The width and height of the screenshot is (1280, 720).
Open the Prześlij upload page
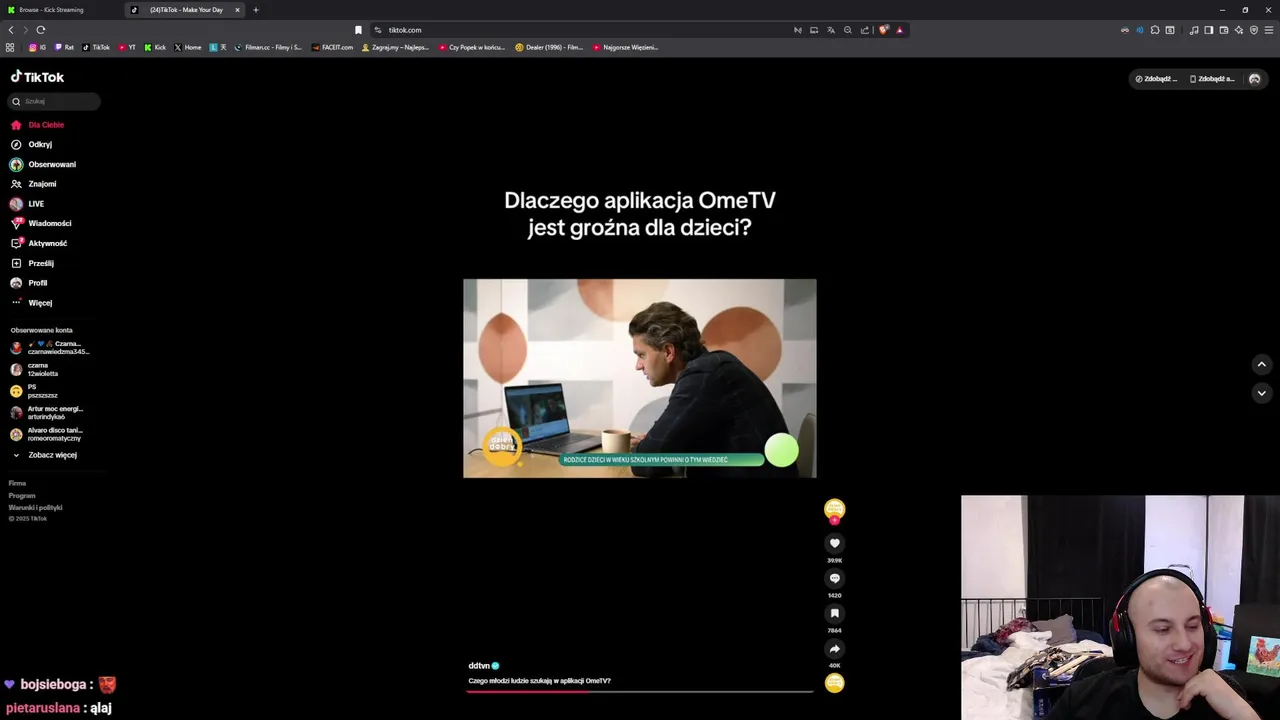32,263
